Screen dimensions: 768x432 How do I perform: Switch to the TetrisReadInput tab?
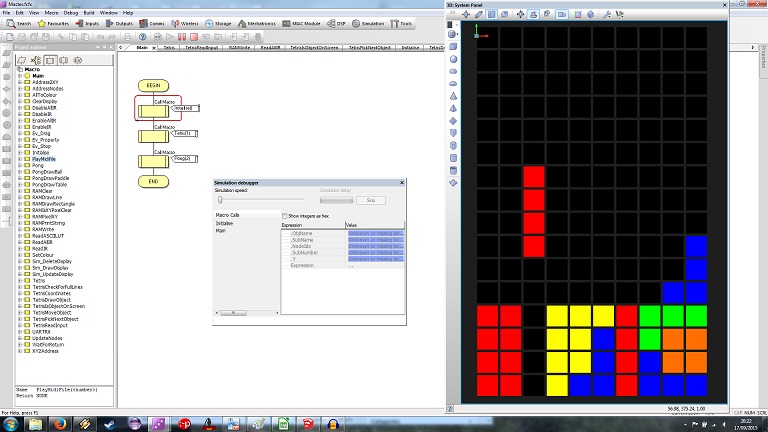pos(201,48)
